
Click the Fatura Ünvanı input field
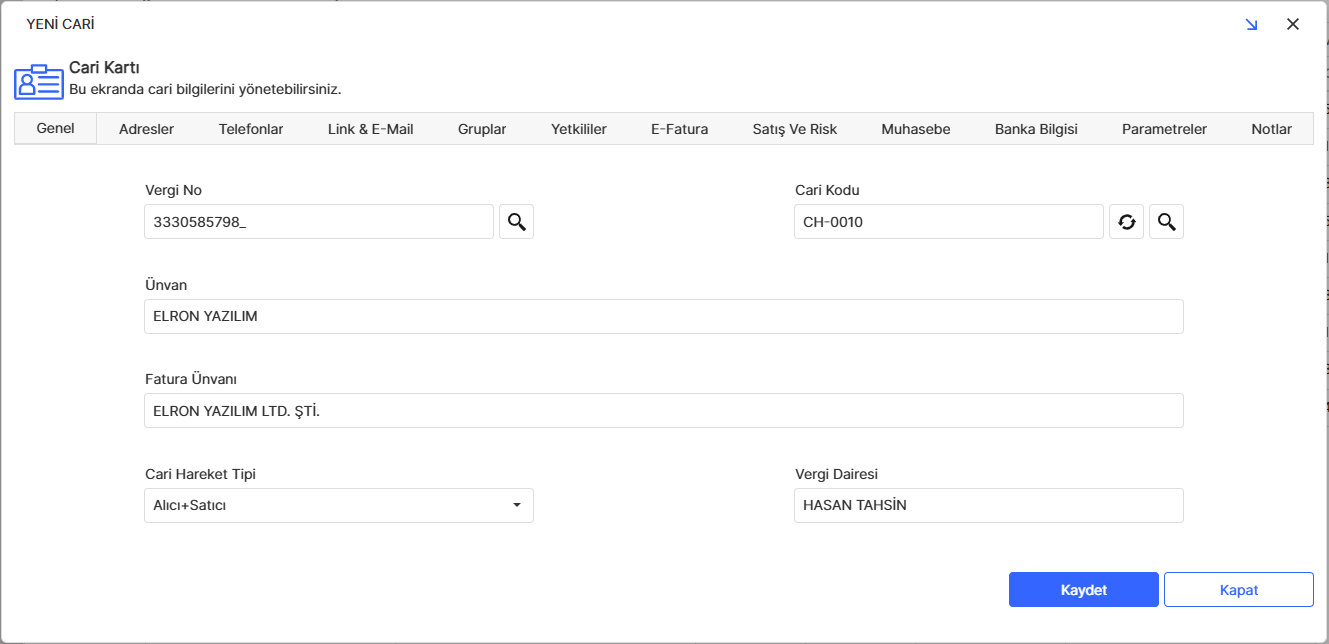click(663, 411)
